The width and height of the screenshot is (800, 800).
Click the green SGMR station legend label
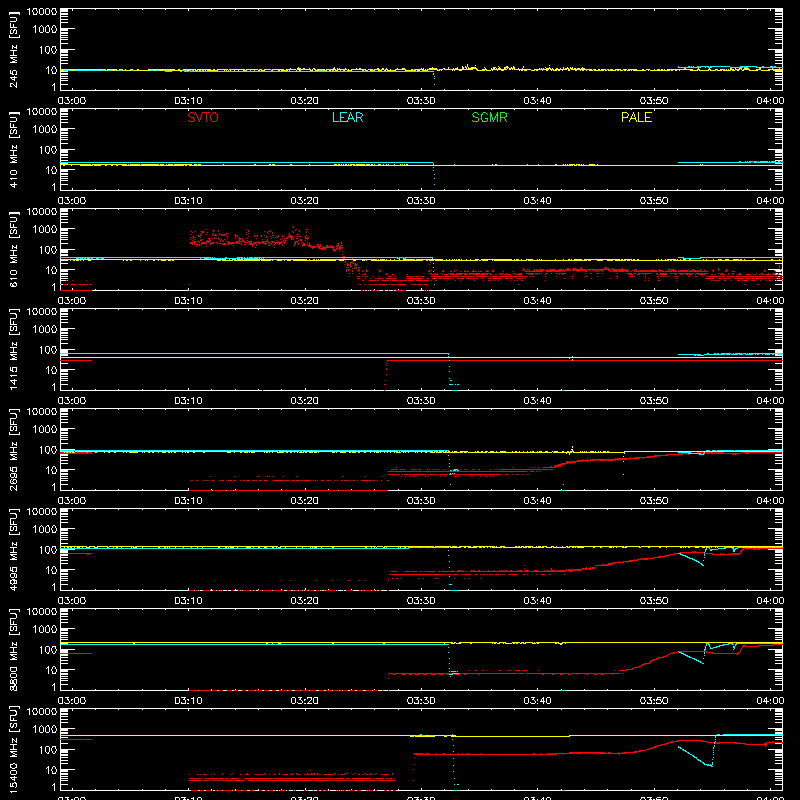tap(489, 117)
